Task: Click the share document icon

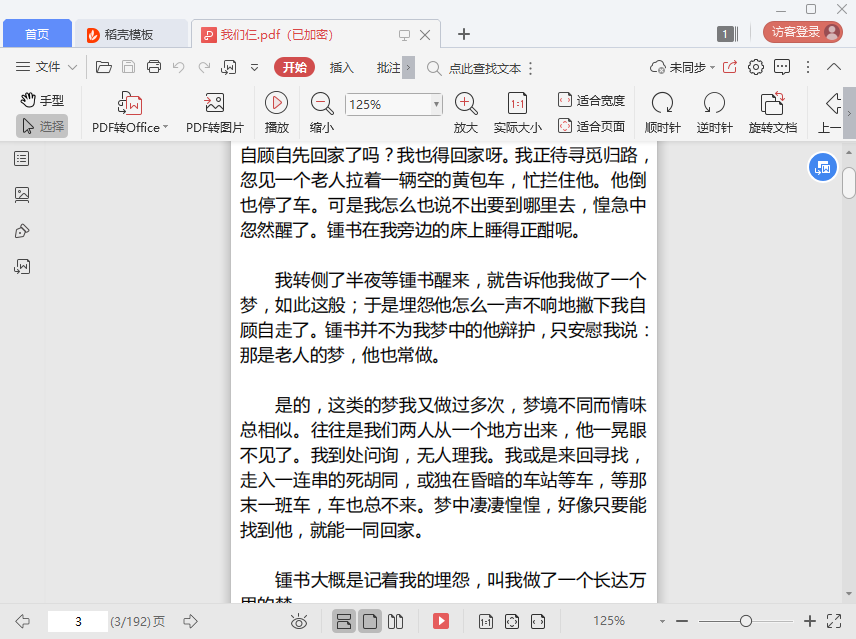Action: pos(730,67)
